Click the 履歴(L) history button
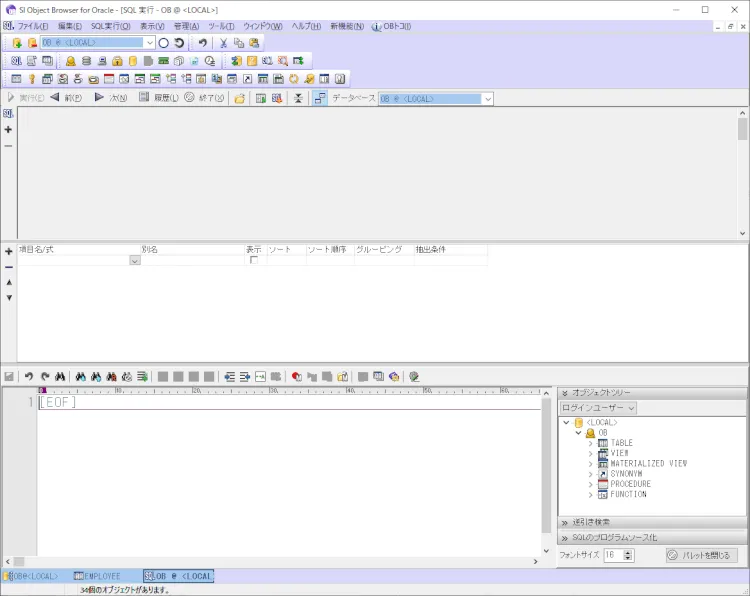Image resolution: width=750 pixels, height=596 pixels. [x=159, y=98]
